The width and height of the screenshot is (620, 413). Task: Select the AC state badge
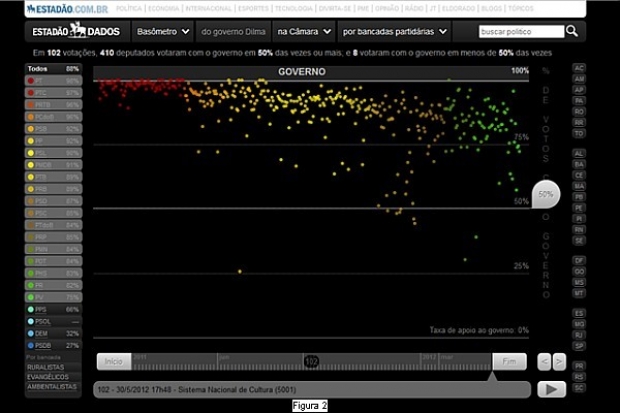click(x=580, y=68)
